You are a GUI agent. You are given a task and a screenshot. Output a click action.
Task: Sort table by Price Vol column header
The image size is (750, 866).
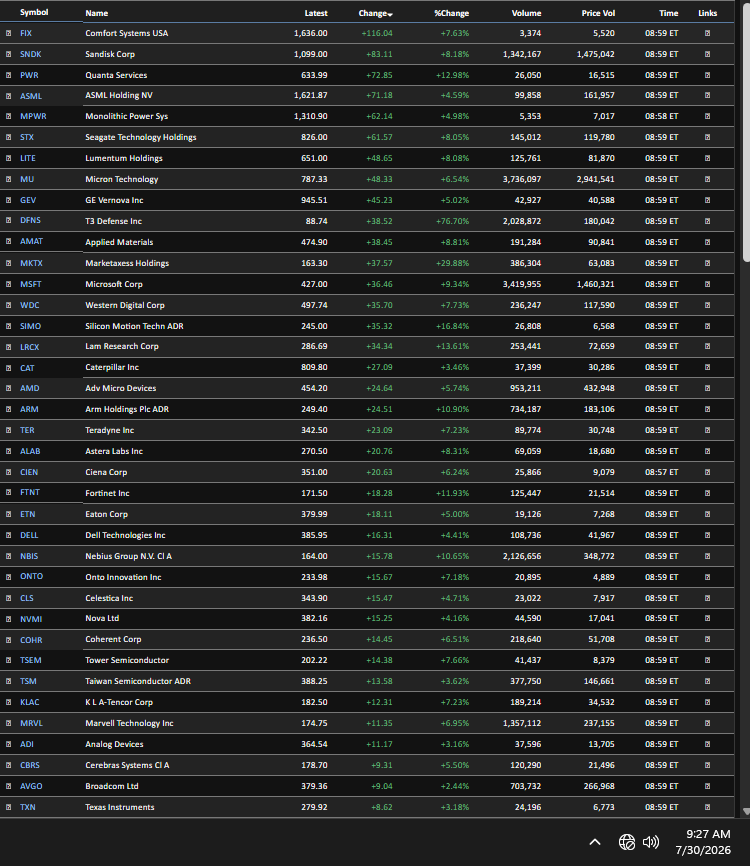598,13
